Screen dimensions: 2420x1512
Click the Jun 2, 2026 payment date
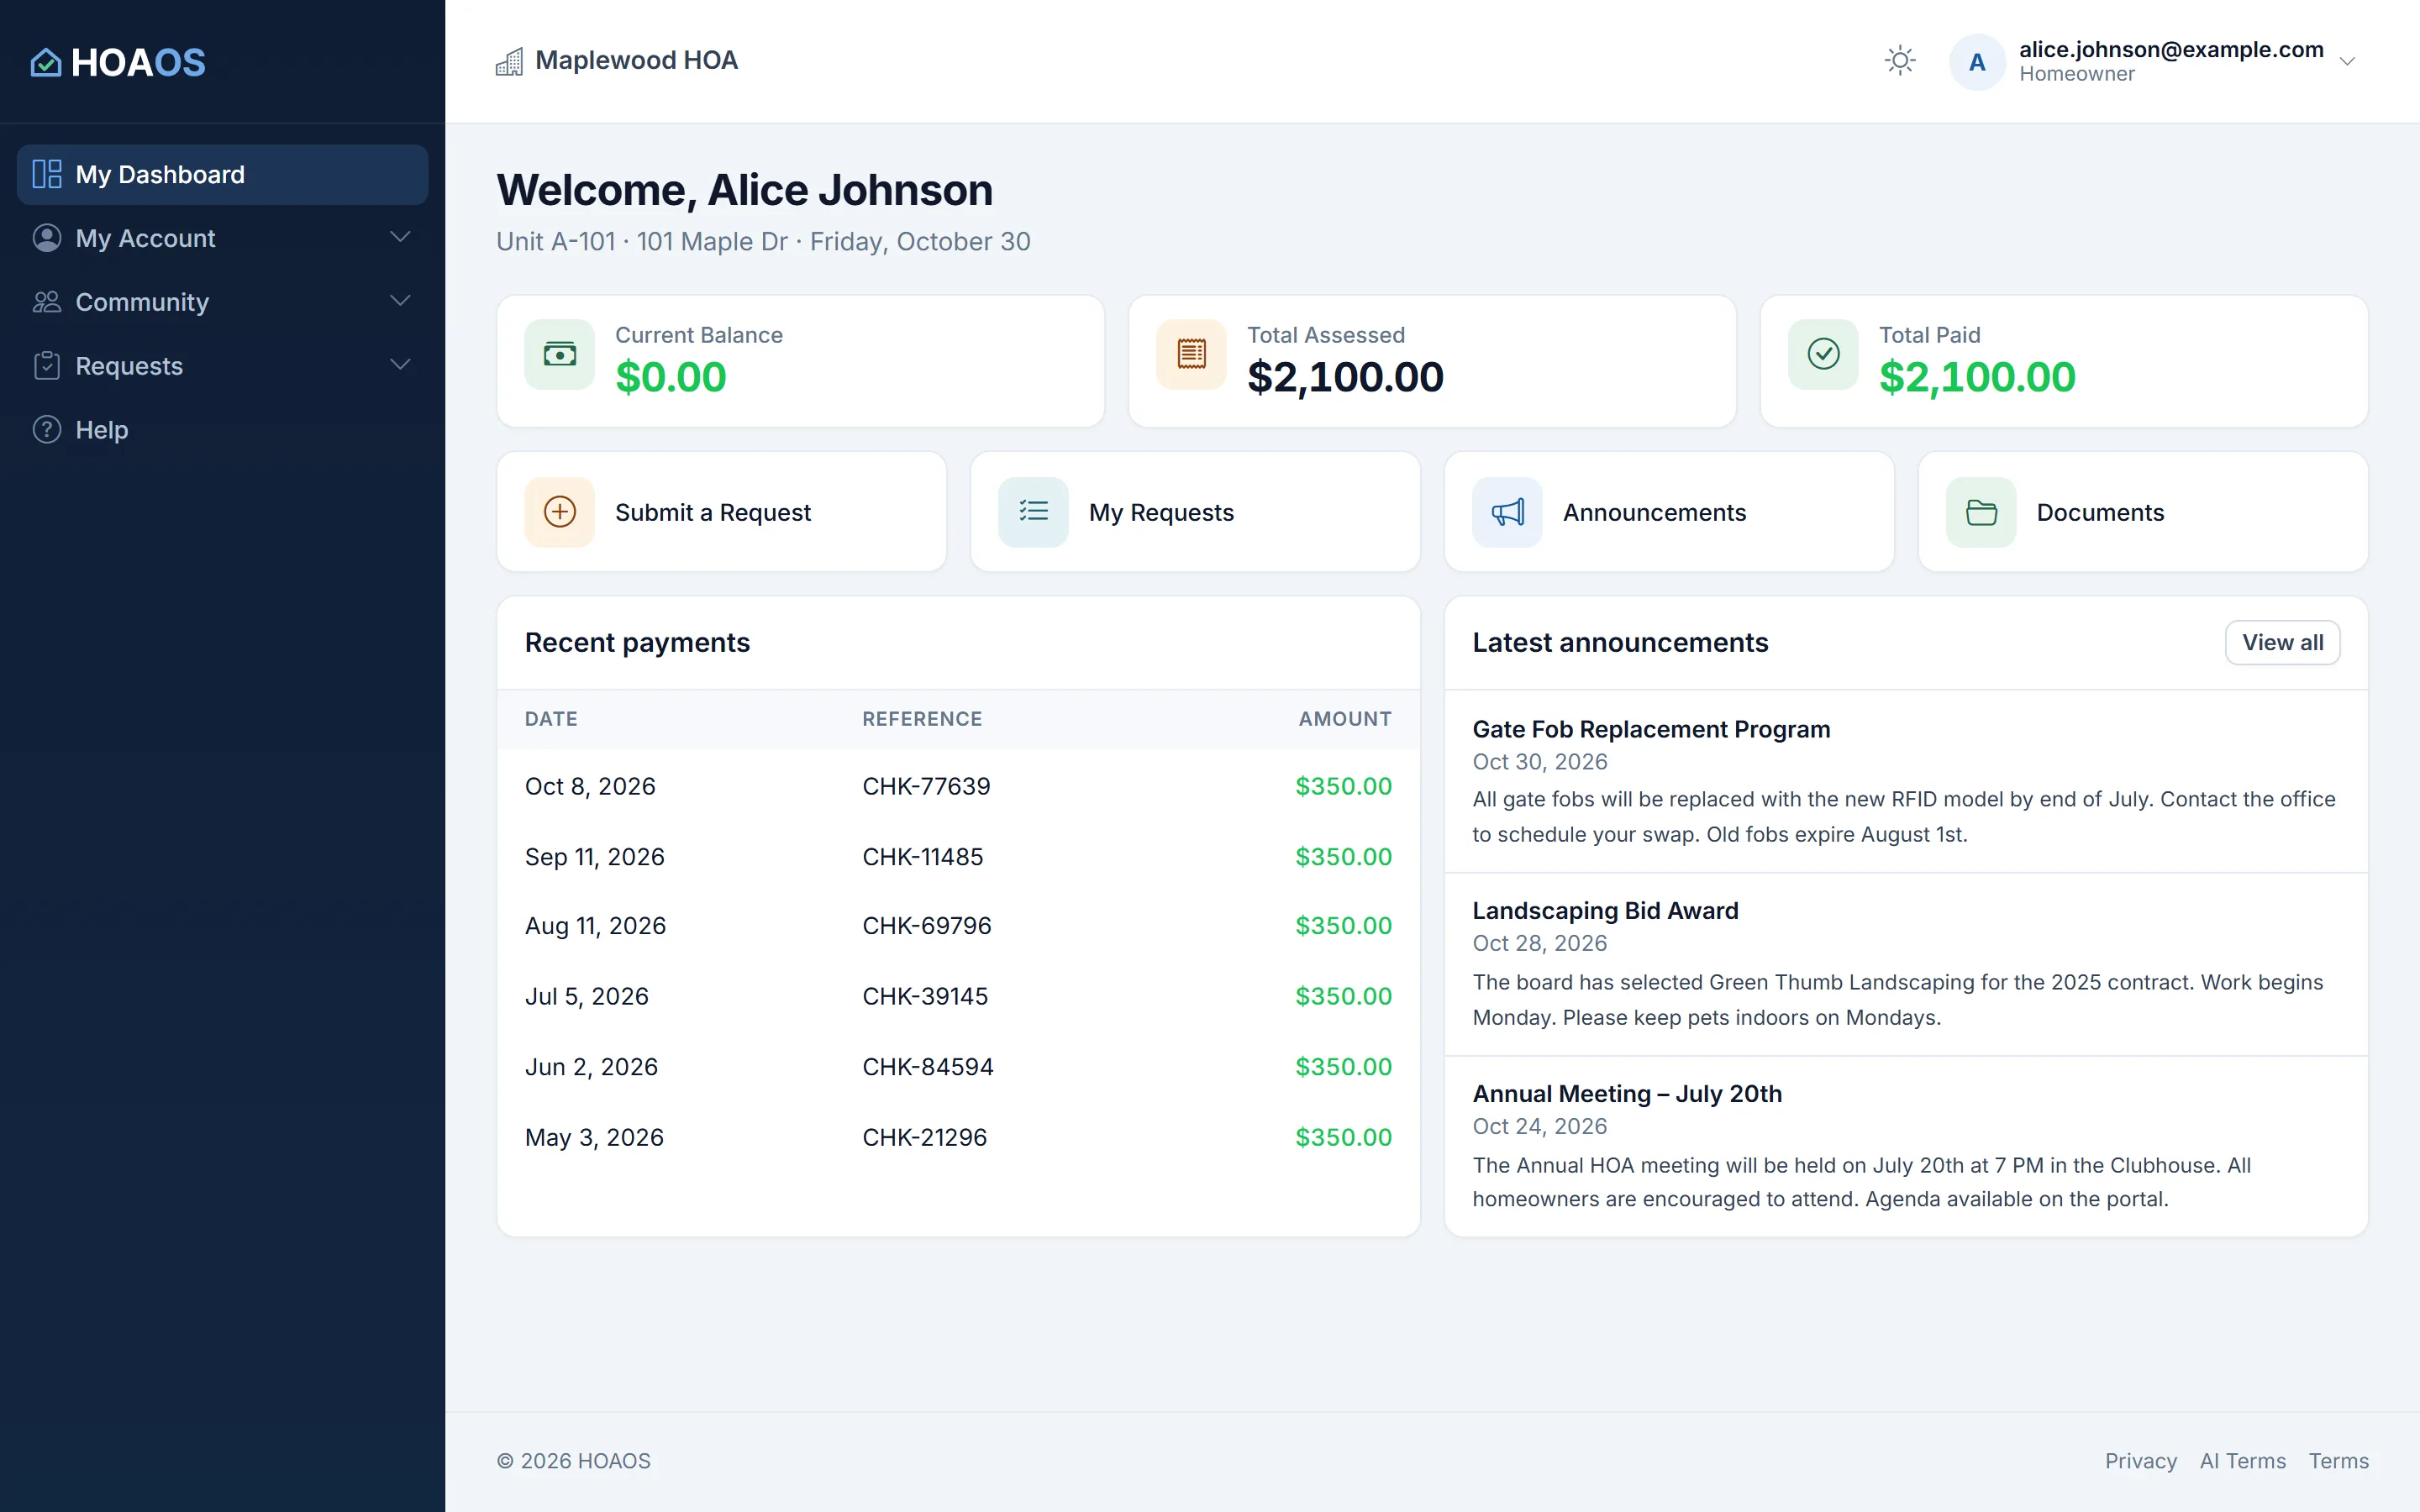coord(592,1067)
